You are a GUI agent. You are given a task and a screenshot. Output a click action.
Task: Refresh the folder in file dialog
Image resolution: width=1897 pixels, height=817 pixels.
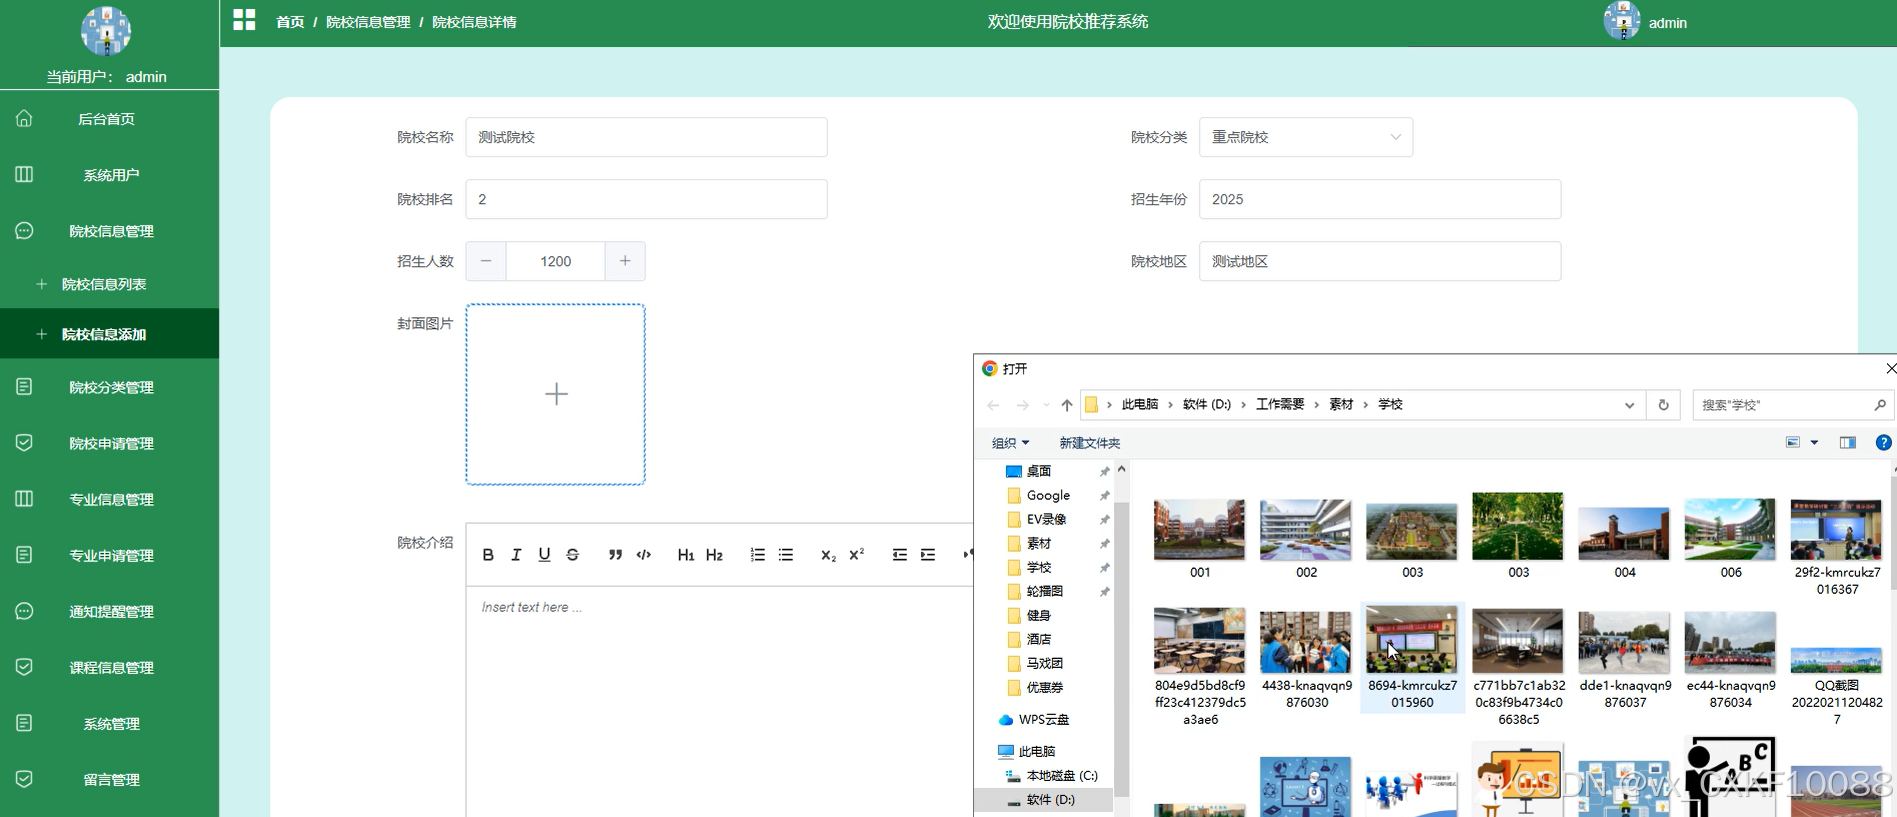tap(1664, 405)
